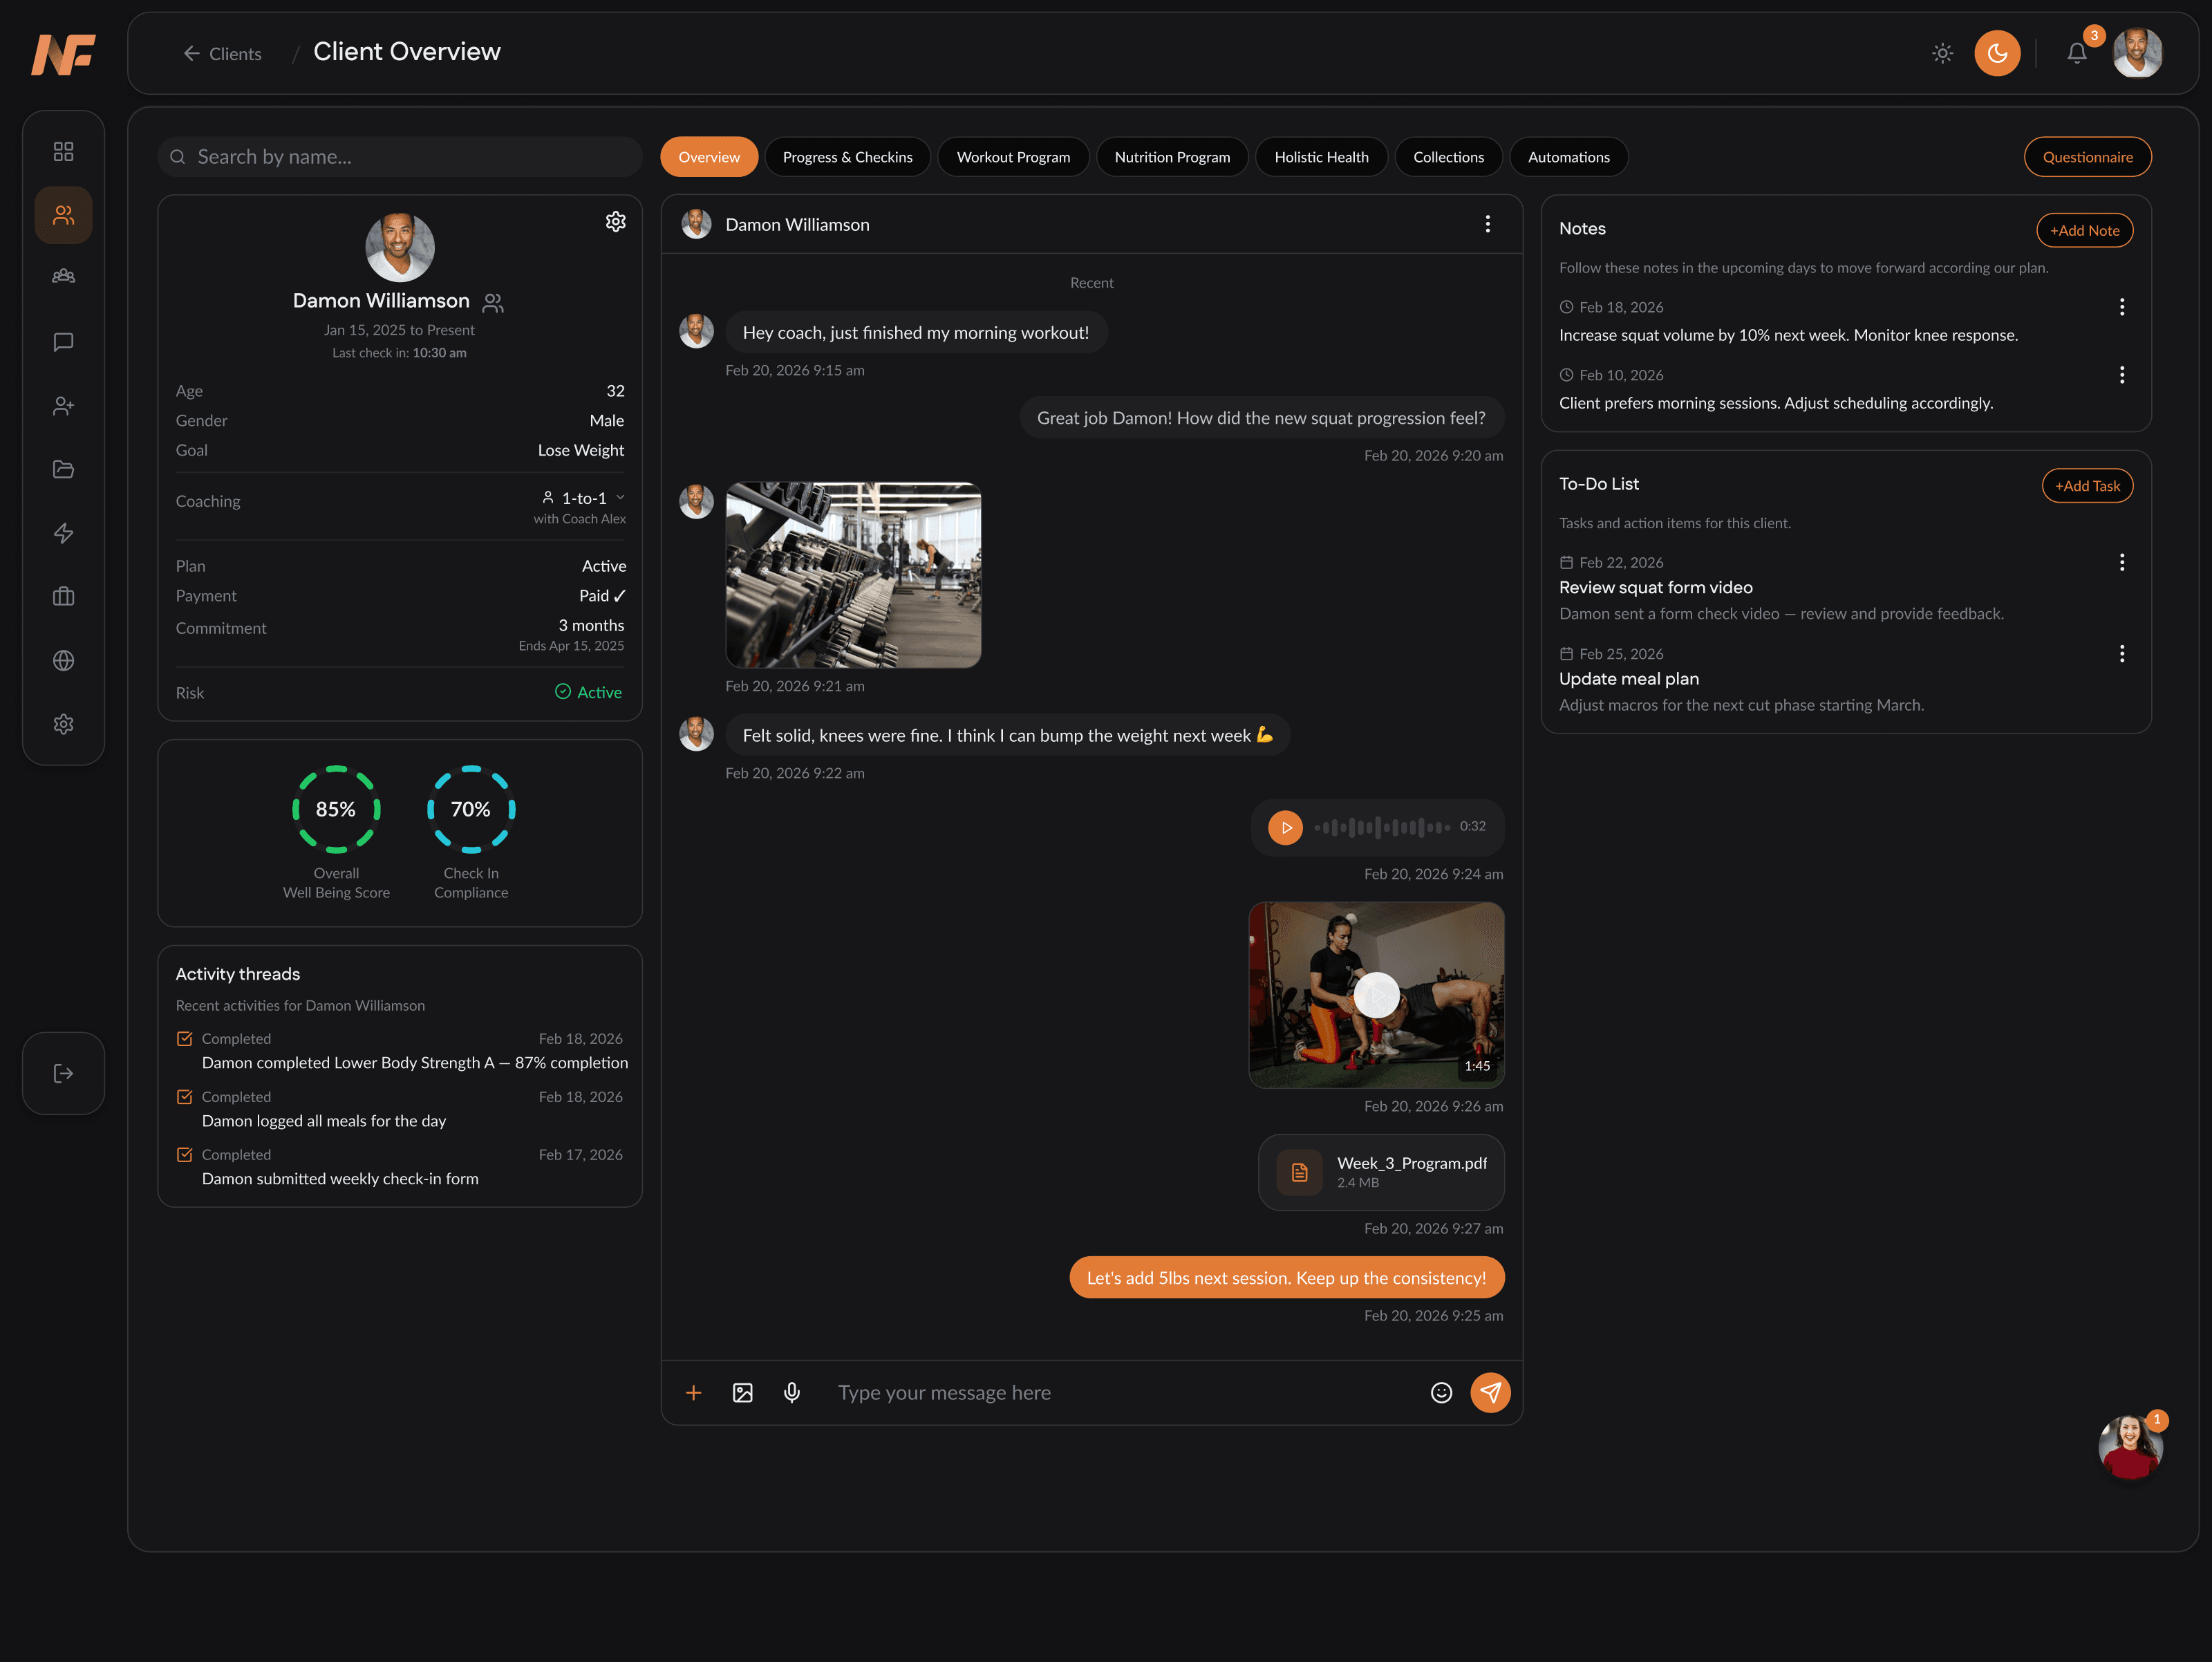
Task: Switch to the Progress & Checkins tab
Action: 847,157
